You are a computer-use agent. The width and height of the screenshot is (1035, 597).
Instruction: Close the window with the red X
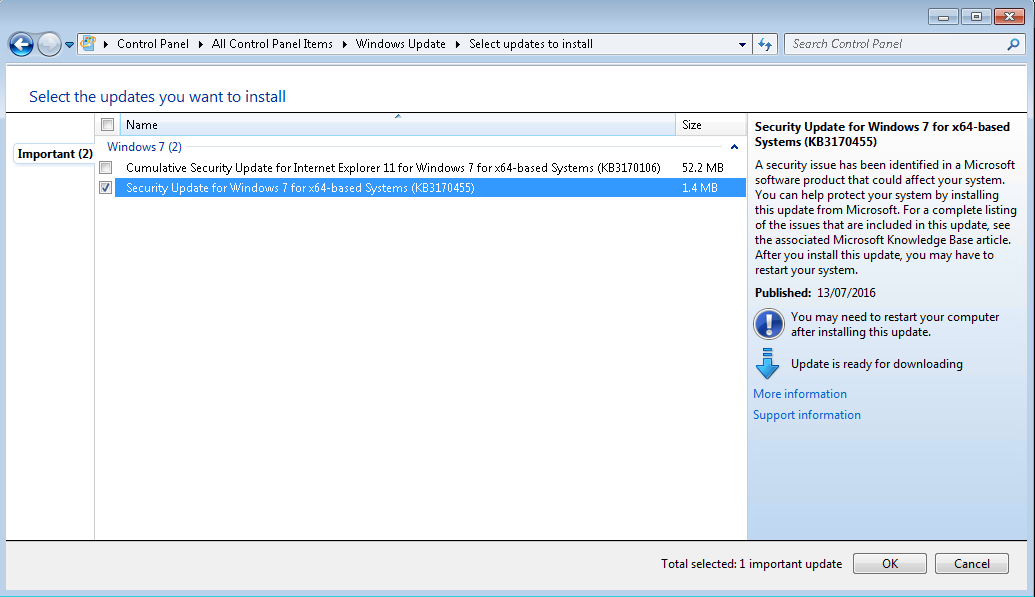1009,17
